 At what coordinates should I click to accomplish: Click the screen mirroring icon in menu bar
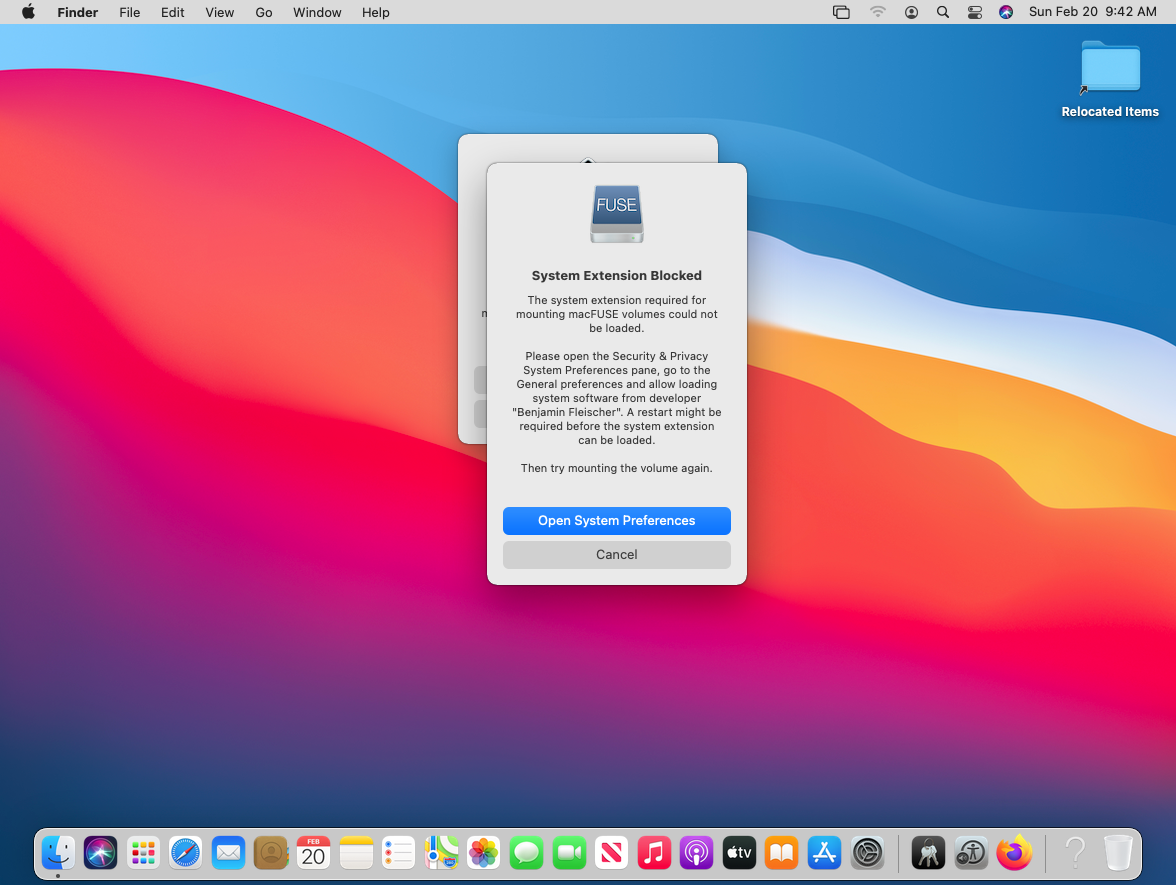[x=842, y=12]
